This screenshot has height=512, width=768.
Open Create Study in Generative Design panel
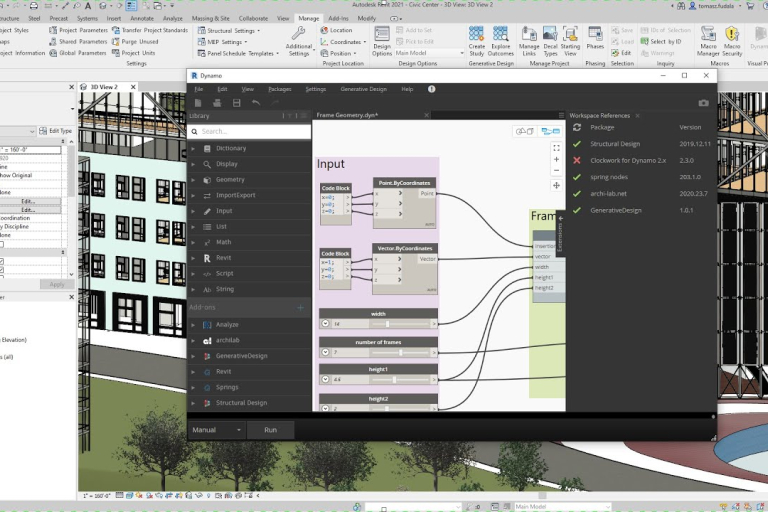point(476,41)
